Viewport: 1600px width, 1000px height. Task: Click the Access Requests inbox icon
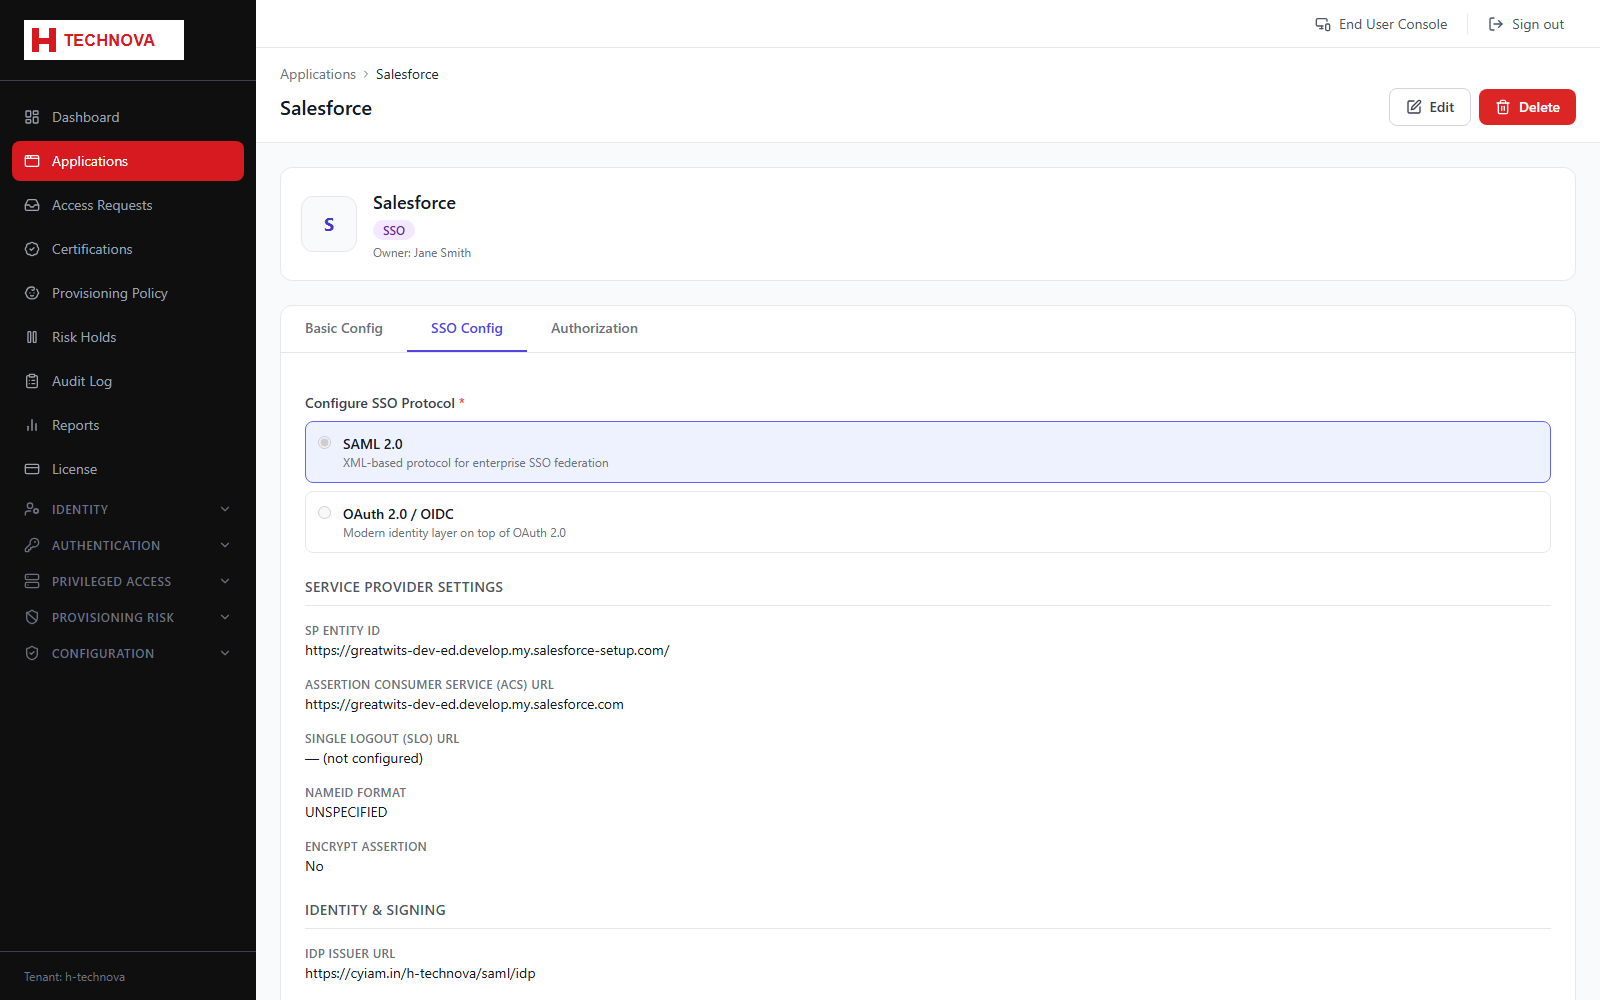coord(32,205)
